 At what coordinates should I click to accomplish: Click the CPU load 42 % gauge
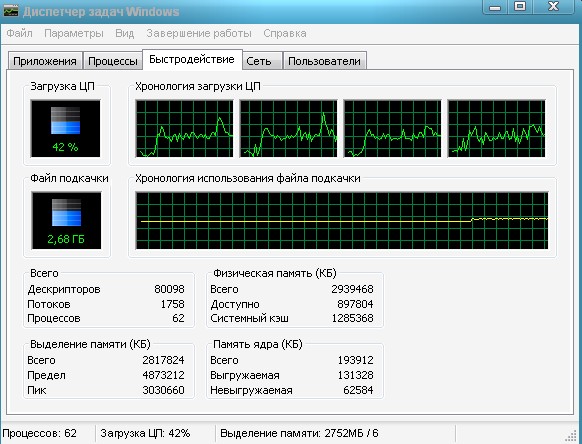[65, 128]
